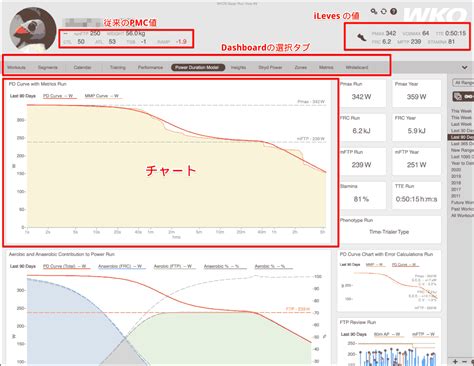Screen dimensions: 474x366
Task: Click the running shoe sport icon
Action: pos(361,37)
